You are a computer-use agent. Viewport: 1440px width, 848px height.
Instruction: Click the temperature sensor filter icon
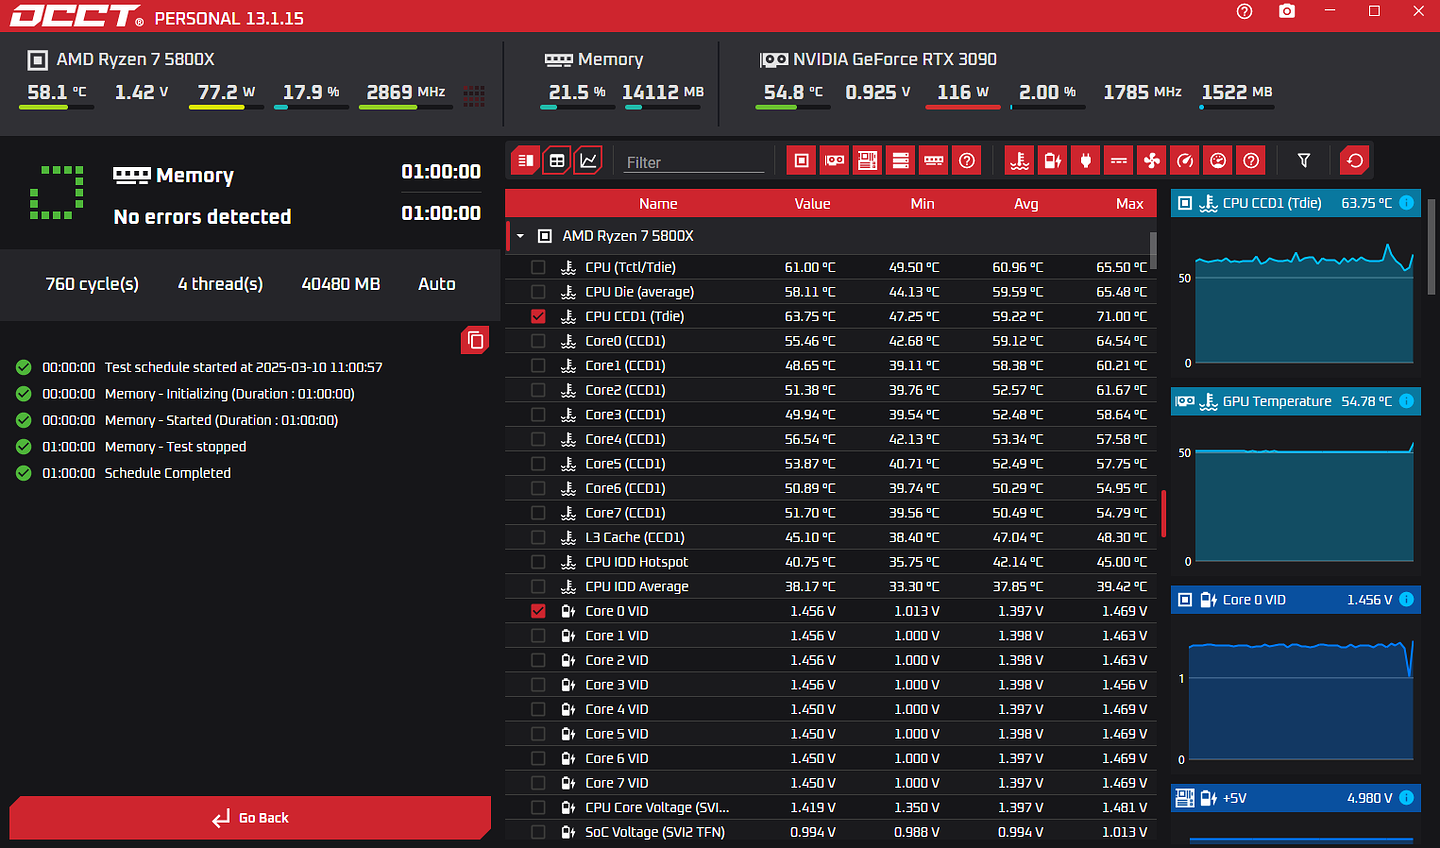(1019, 161)
